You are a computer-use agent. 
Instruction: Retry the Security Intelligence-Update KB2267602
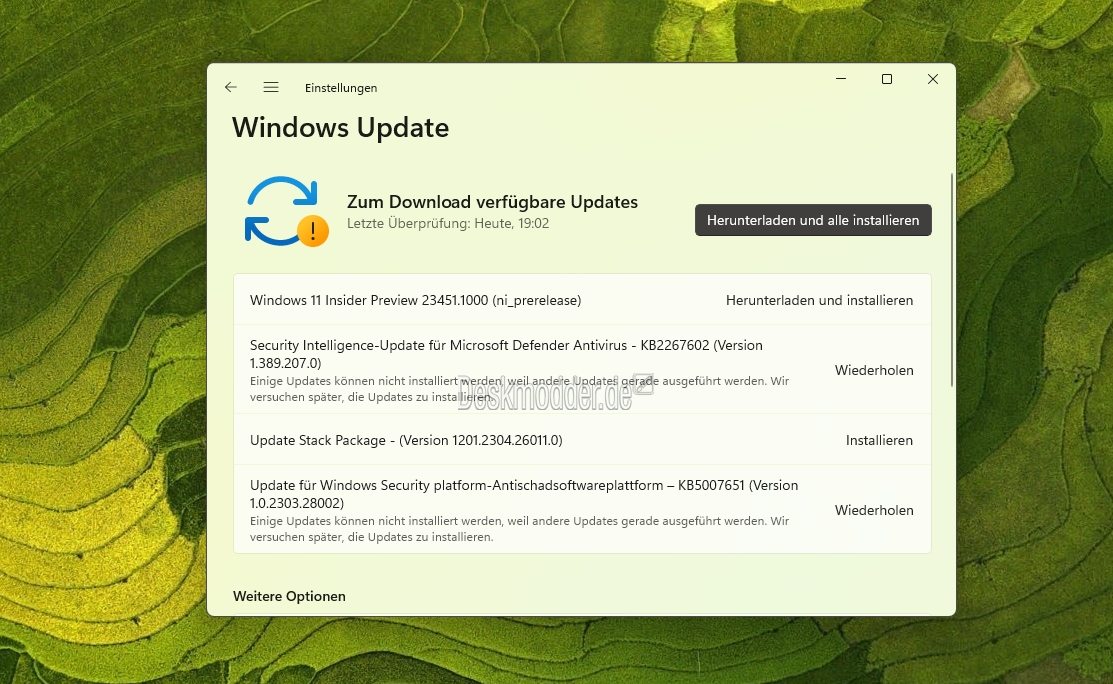[x=874, y=370]
